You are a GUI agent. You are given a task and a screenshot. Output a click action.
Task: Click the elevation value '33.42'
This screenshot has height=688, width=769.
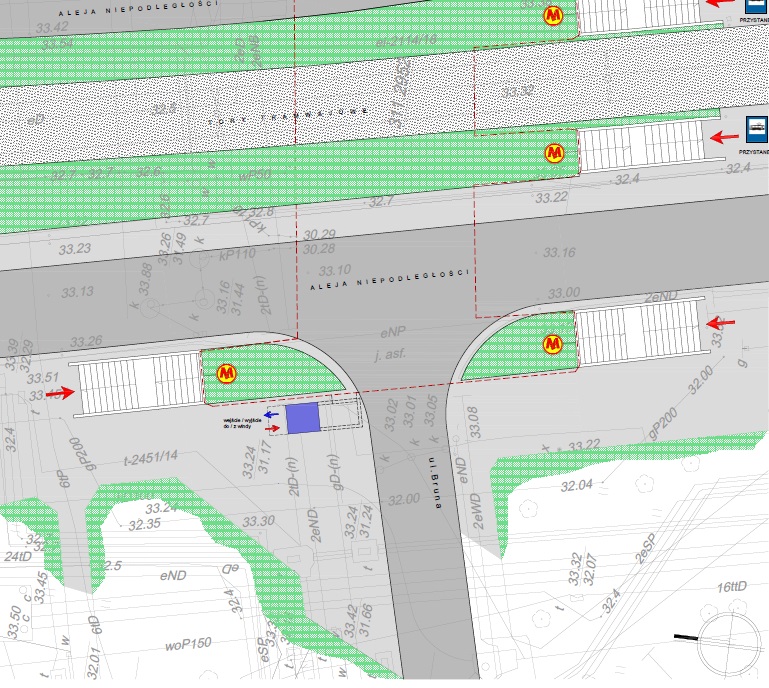tap(52, 27)
